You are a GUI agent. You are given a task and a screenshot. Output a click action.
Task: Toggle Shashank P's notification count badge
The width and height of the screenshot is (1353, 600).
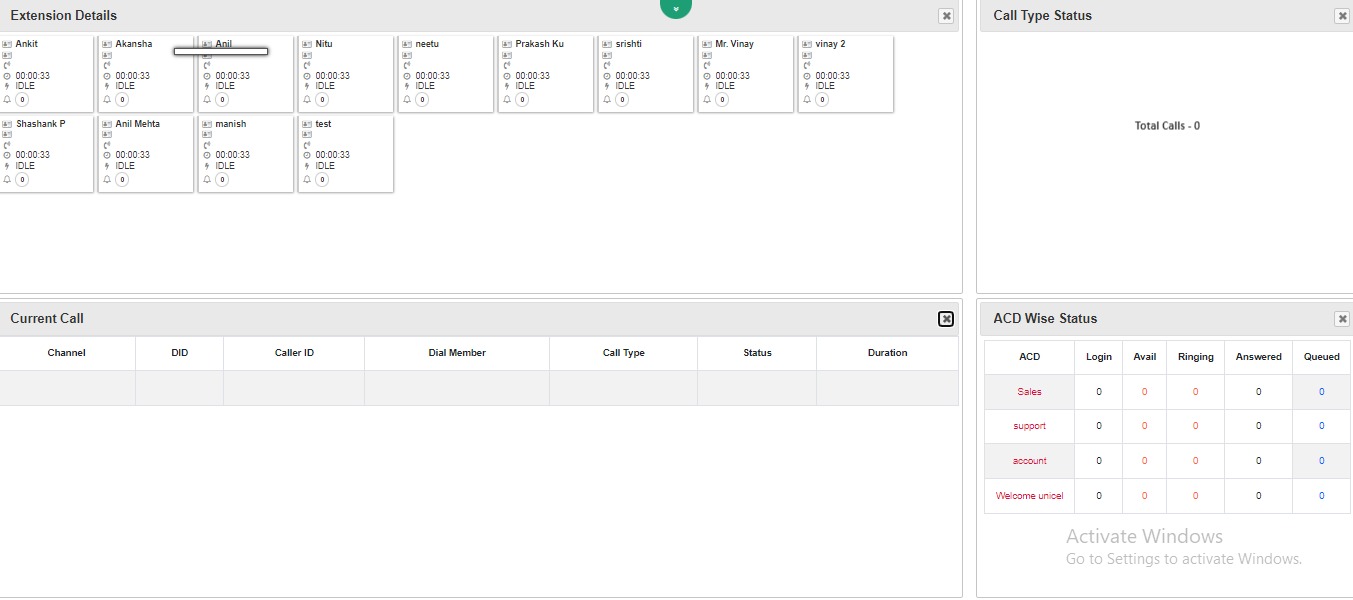20,179
